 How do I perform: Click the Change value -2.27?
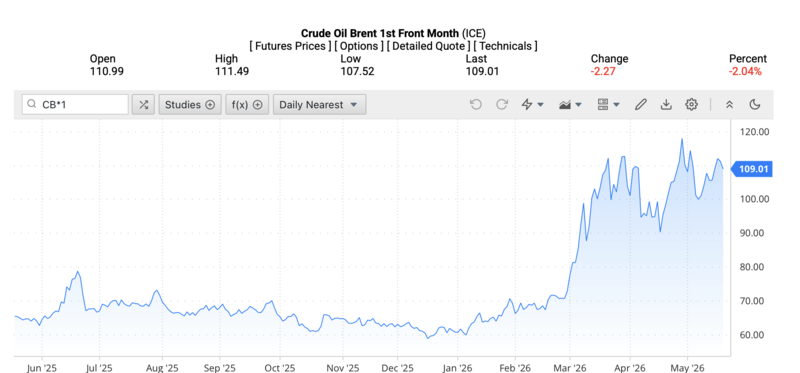(x=603, y=71)
